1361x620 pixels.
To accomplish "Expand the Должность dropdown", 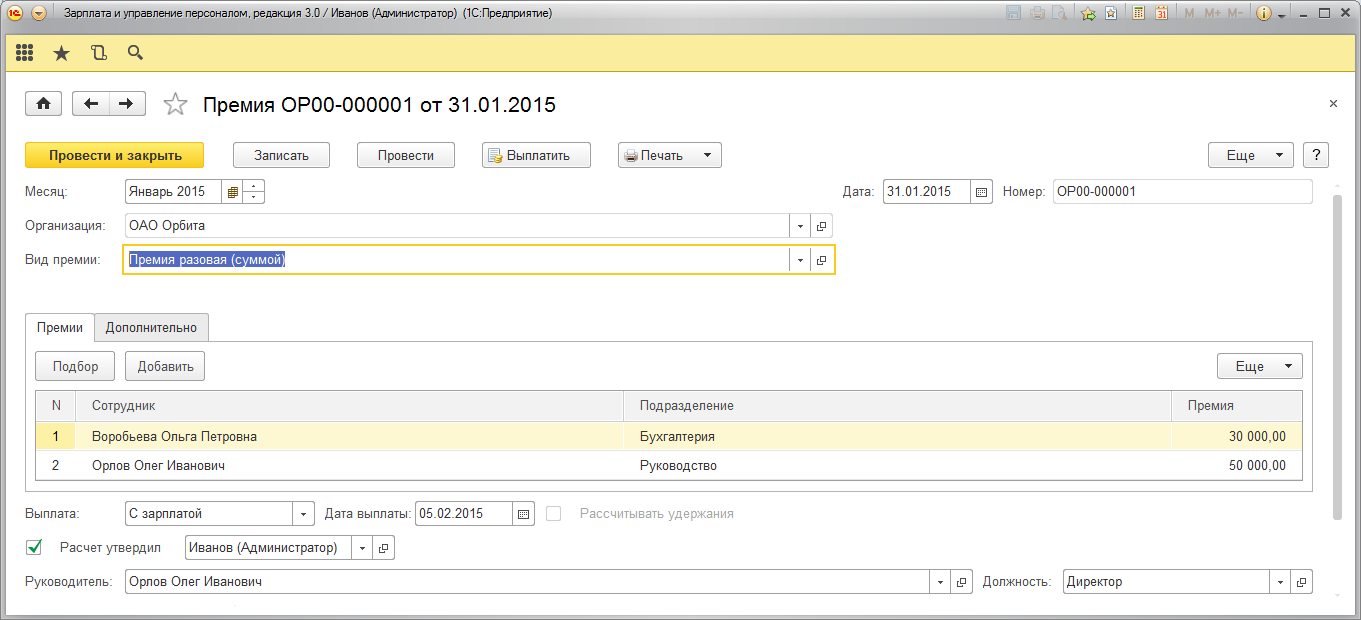I will click(x=1280, y=582).
